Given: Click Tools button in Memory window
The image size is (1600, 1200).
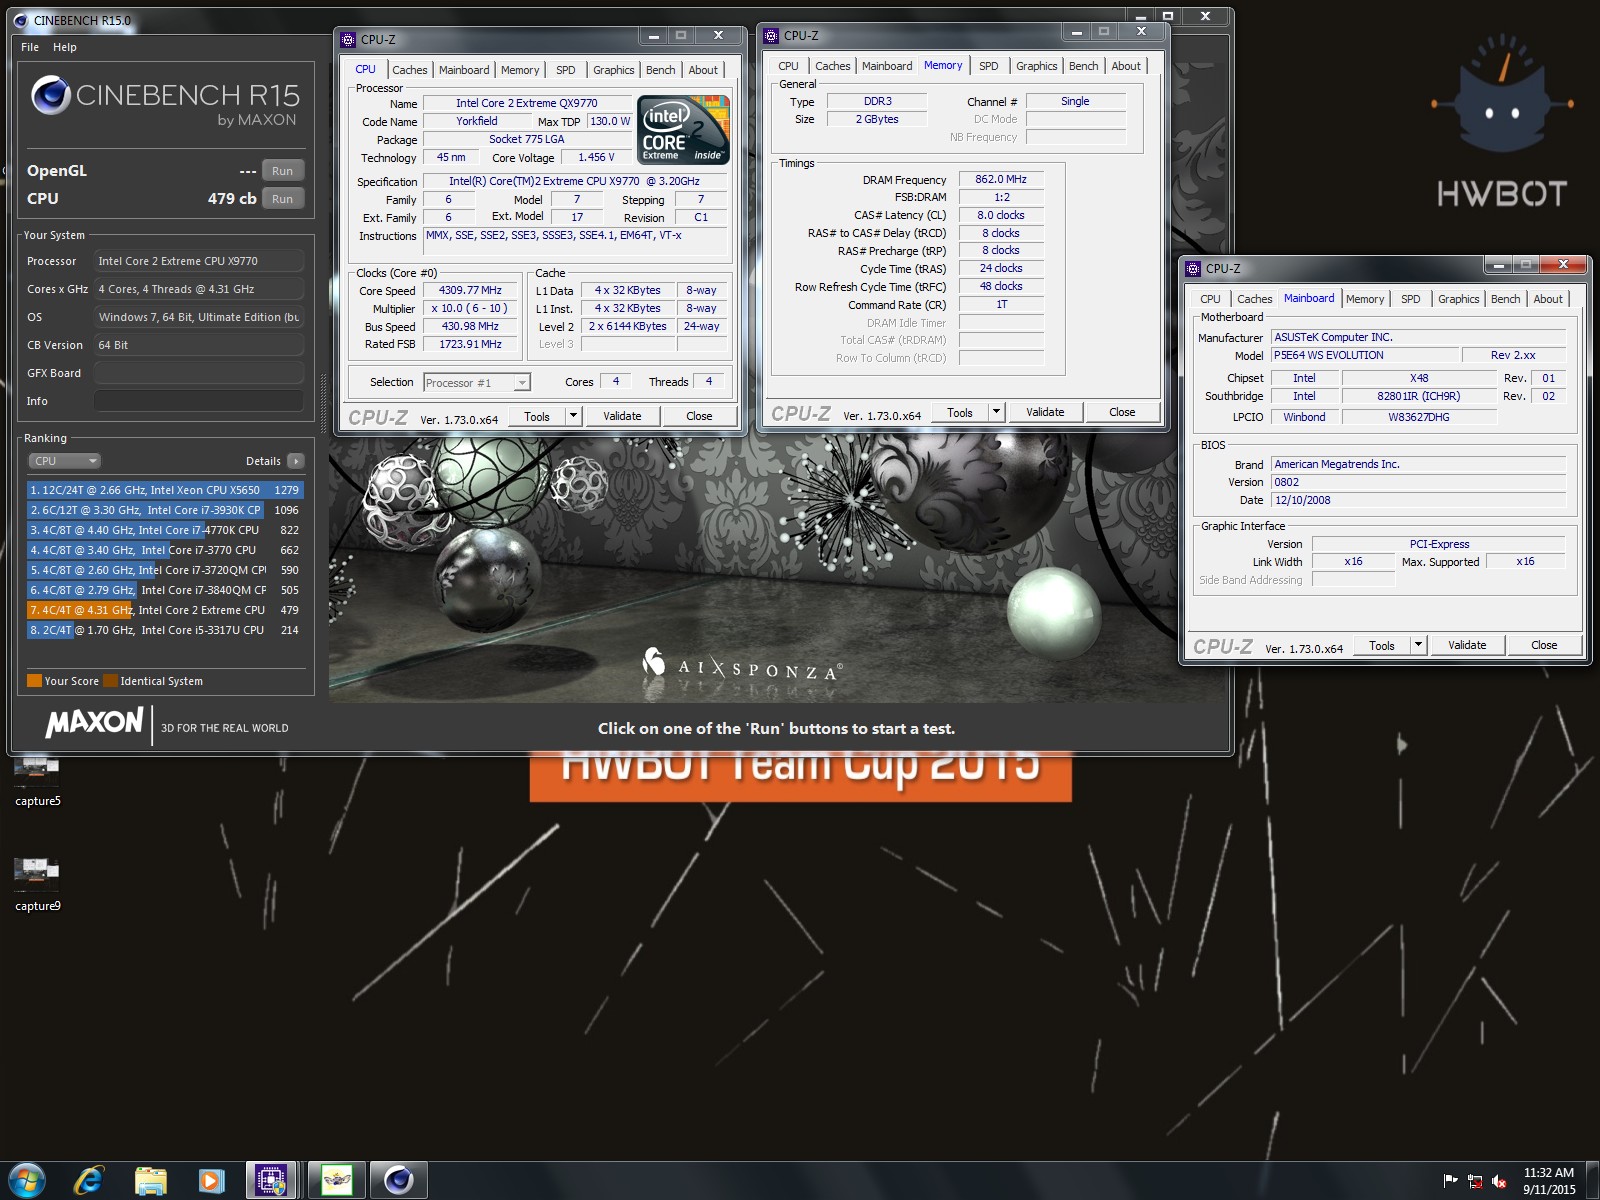Looking at the screenshot, I should pyautogui.click(x=960, y=412).
